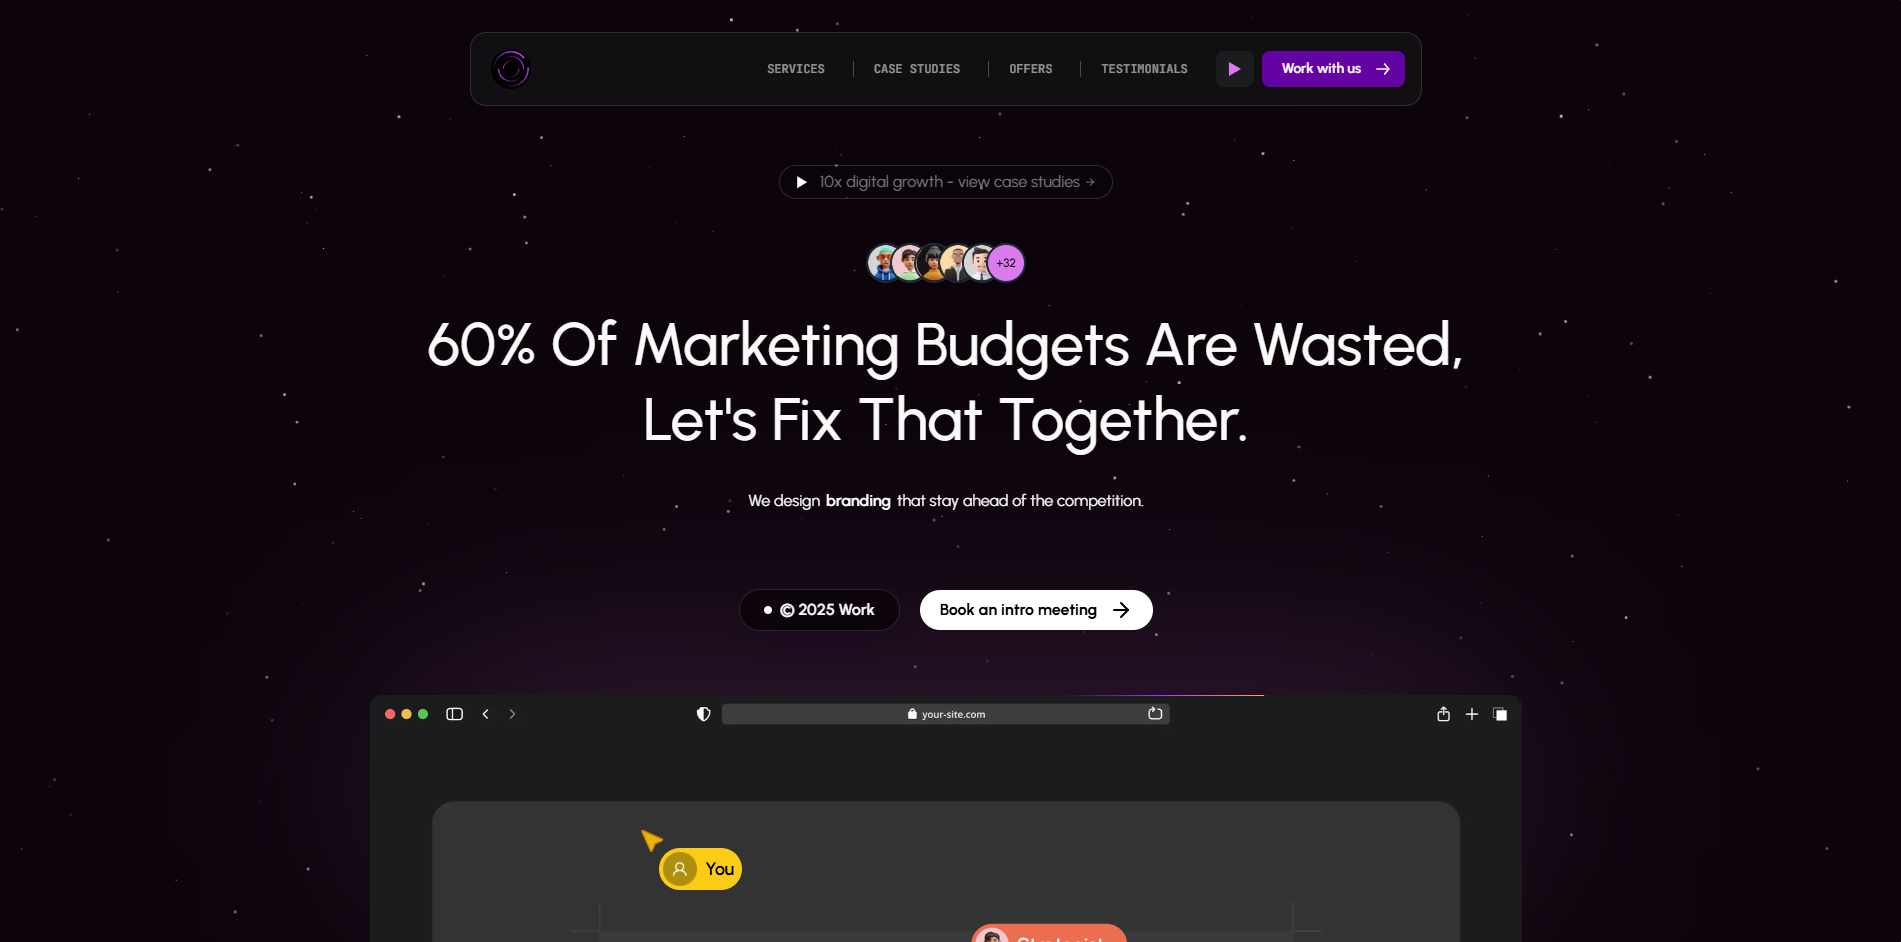Open the Testimonials nav link
The width and height of the screenshot is (1901, 942).
(1145, 69)
